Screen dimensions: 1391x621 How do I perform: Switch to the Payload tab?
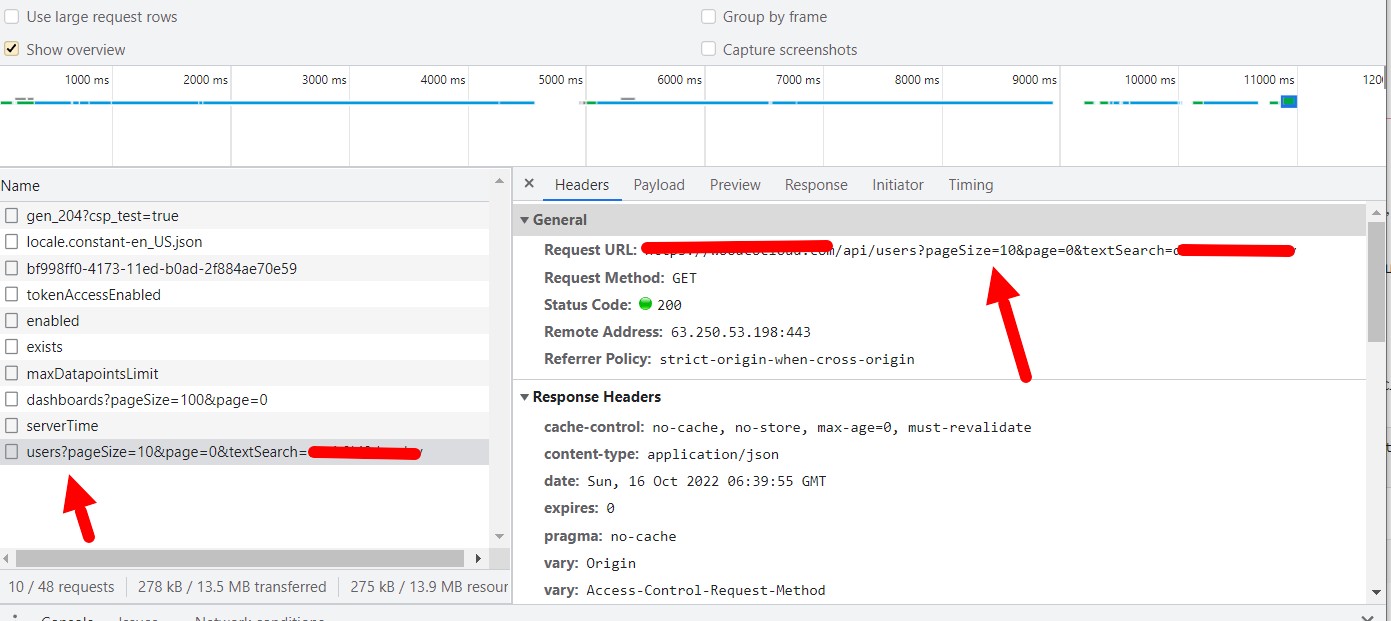[x=659, y=184]
